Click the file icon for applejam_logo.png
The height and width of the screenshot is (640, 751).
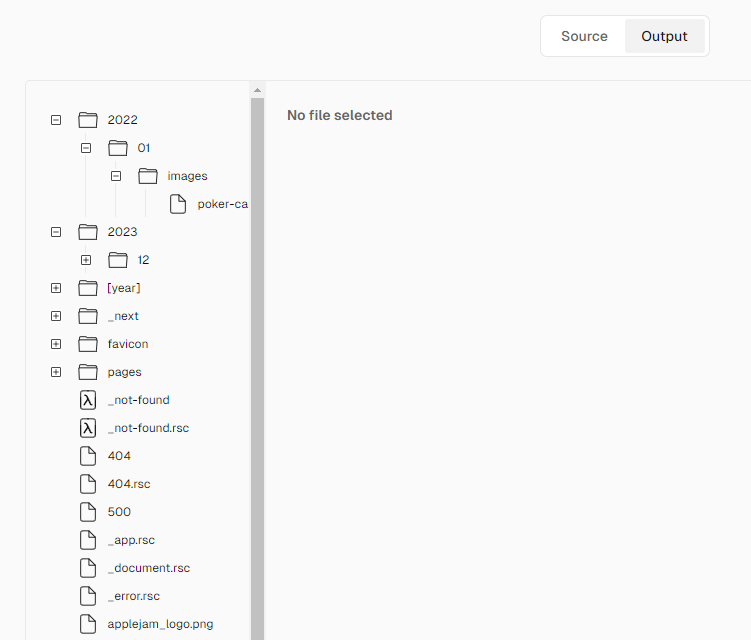coord(88,624)
